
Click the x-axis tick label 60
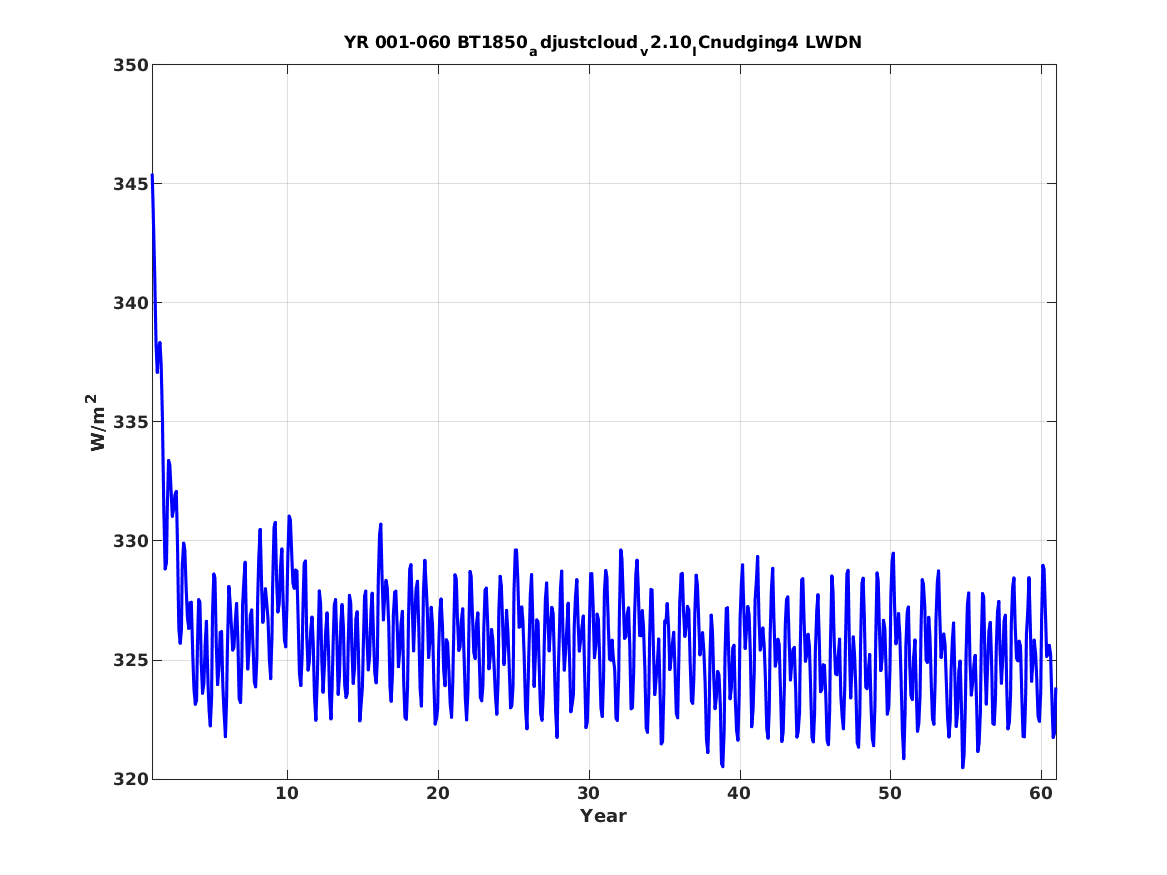tap(1041, 794)
